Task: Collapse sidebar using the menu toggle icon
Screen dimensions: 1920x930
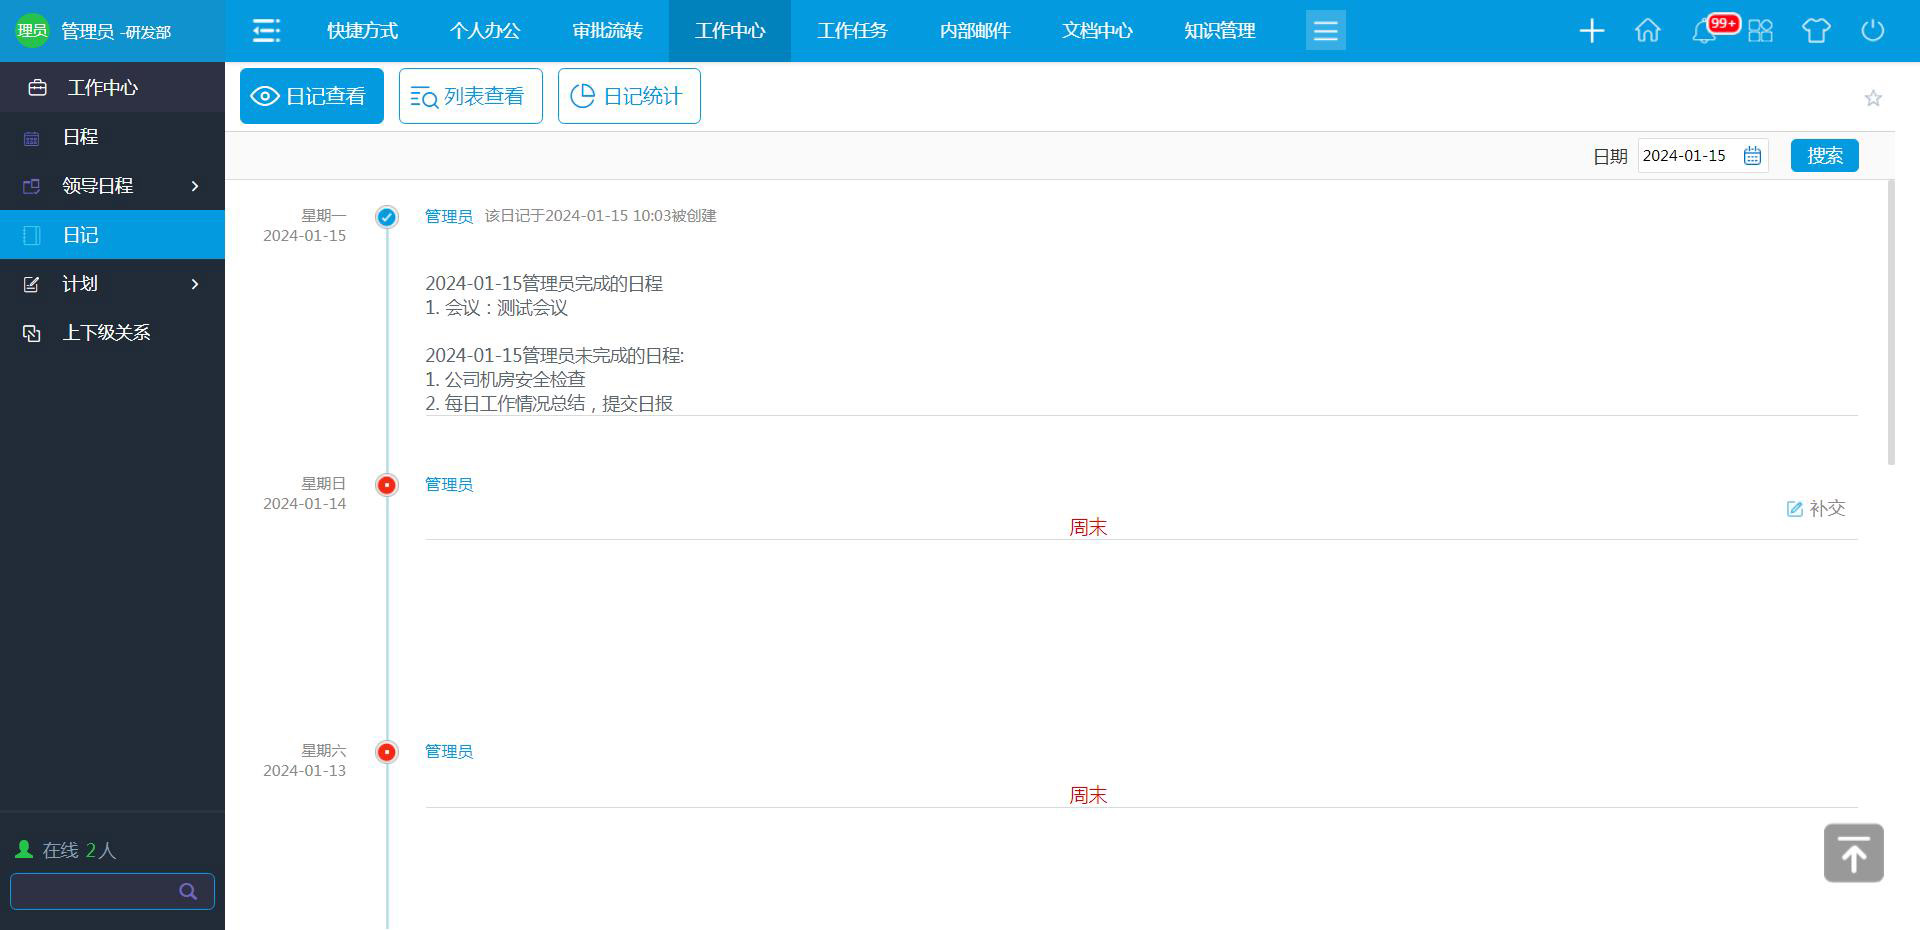Action: tap(266, 31)
